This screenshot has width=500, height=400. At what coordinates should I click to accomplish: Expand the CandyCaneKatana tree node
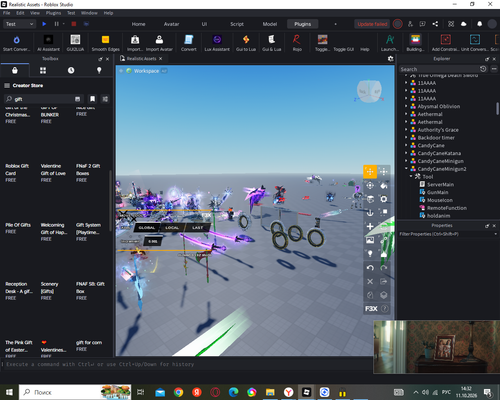pos(406,153)
